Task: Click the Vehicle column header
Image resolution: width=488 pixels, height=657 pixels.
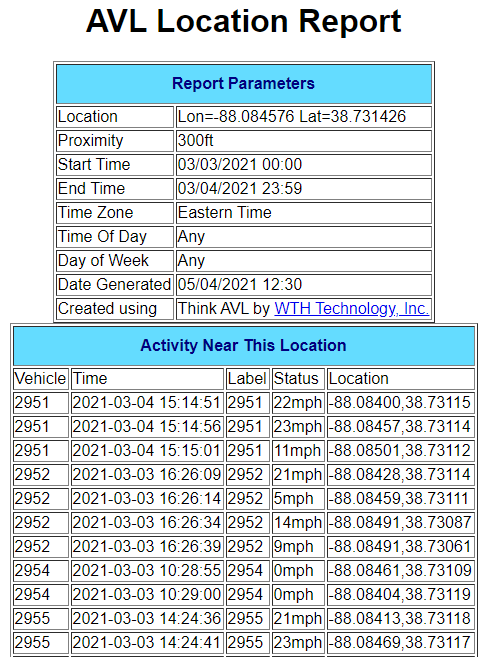Action: coord(41,379)
